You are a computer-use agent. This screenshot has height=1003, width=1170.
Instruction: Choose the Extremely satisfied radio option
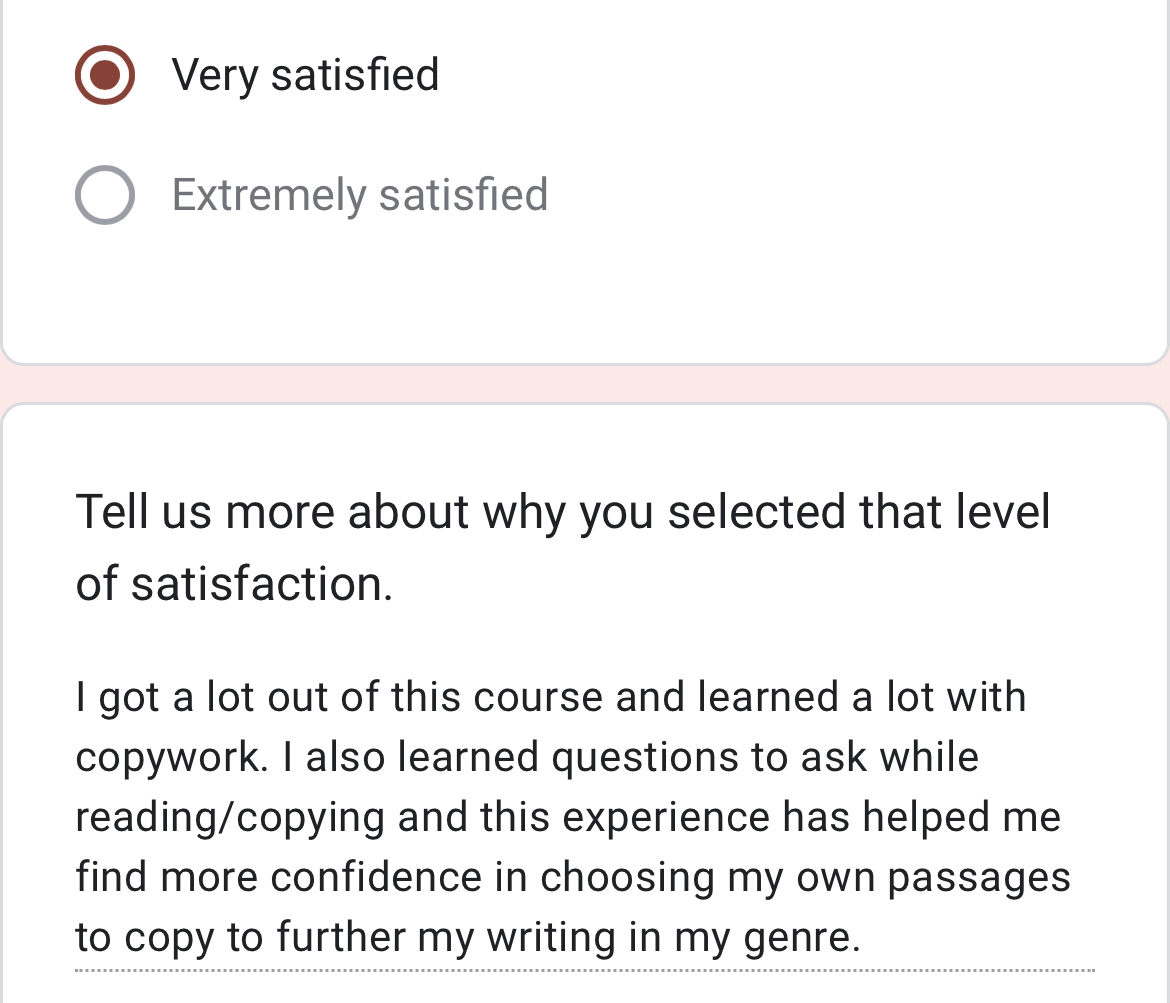tap(105, 194)
